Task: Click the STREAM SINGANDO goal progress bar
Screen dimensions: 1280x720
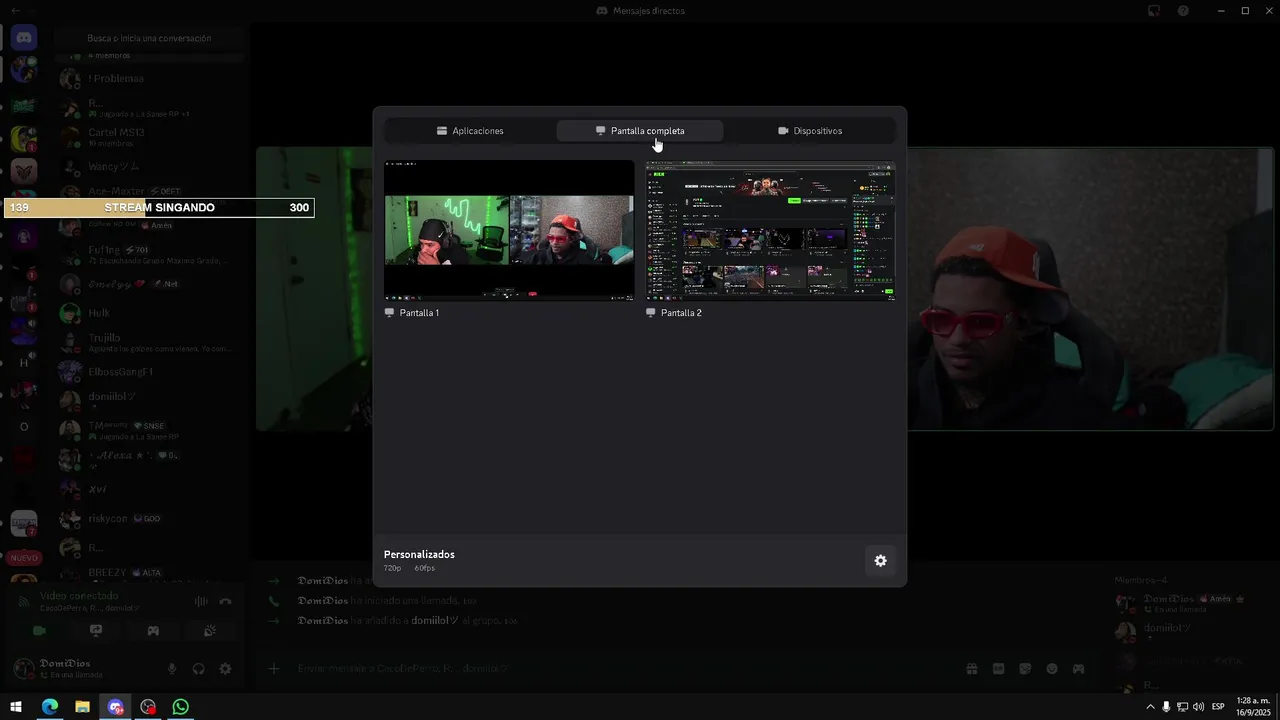Action: pos(159,208)
